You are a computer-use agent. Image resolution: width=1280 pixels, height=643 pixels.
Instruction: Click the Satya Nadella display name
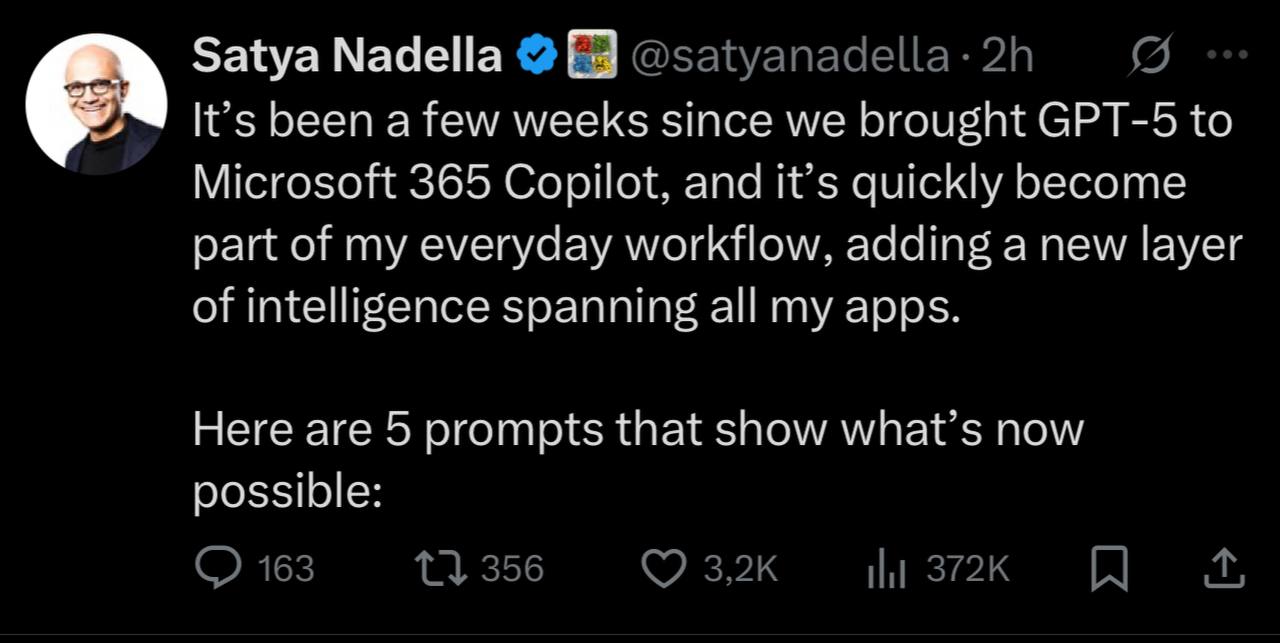click(347, 59)
